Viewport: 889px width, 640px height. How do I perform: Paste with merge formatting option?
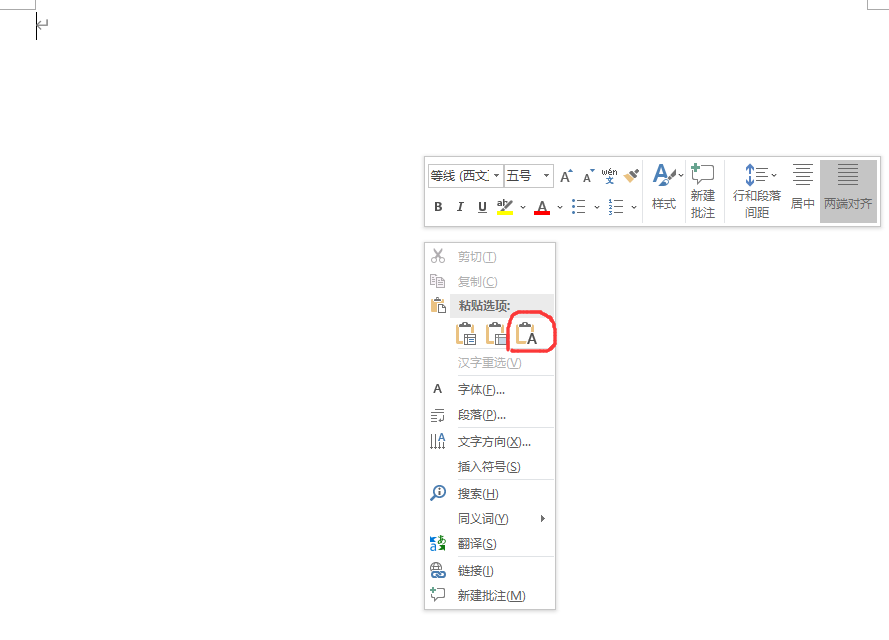coord(496,334)
